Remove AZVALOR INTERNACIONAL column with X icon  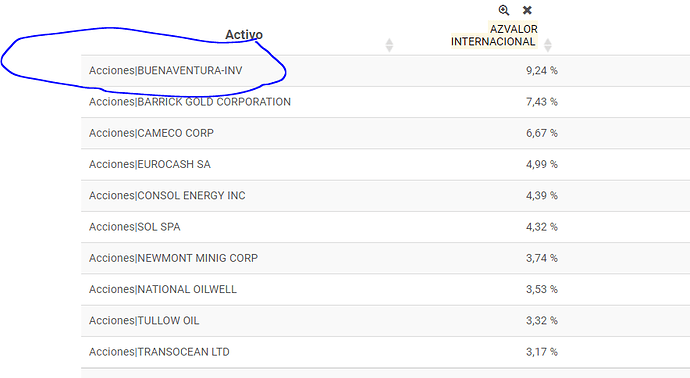tap(527, 10)
